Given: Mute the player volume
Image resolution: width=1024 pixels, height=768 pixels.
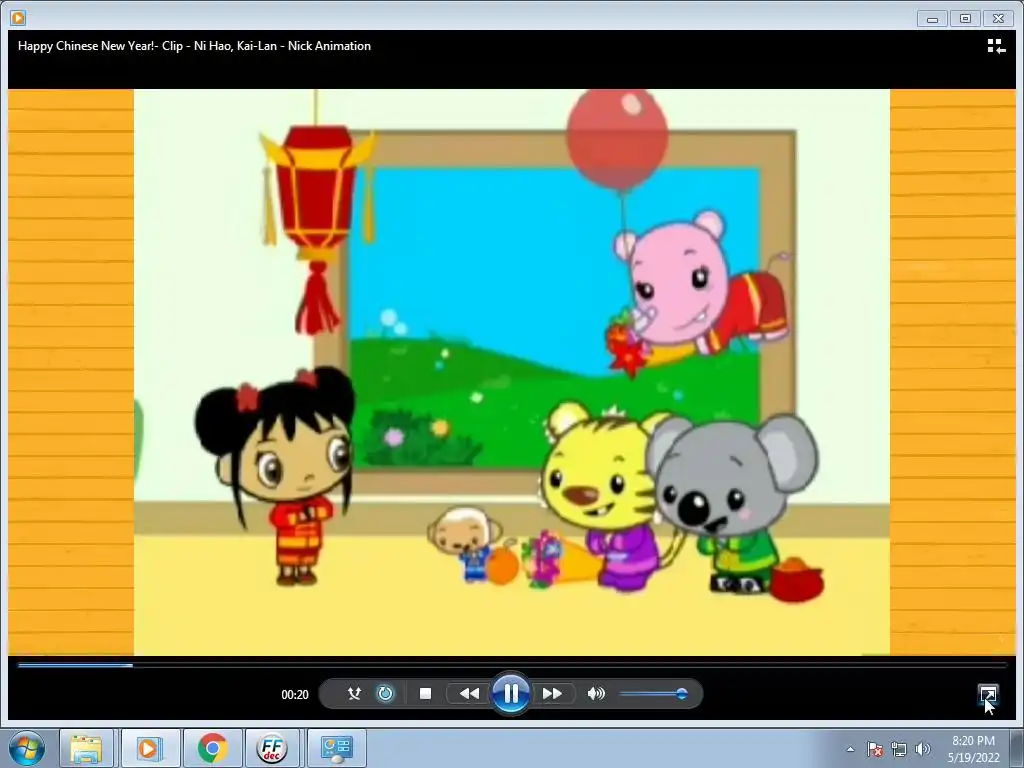Looking at the screenshot, I should click(x=596, y=694).
